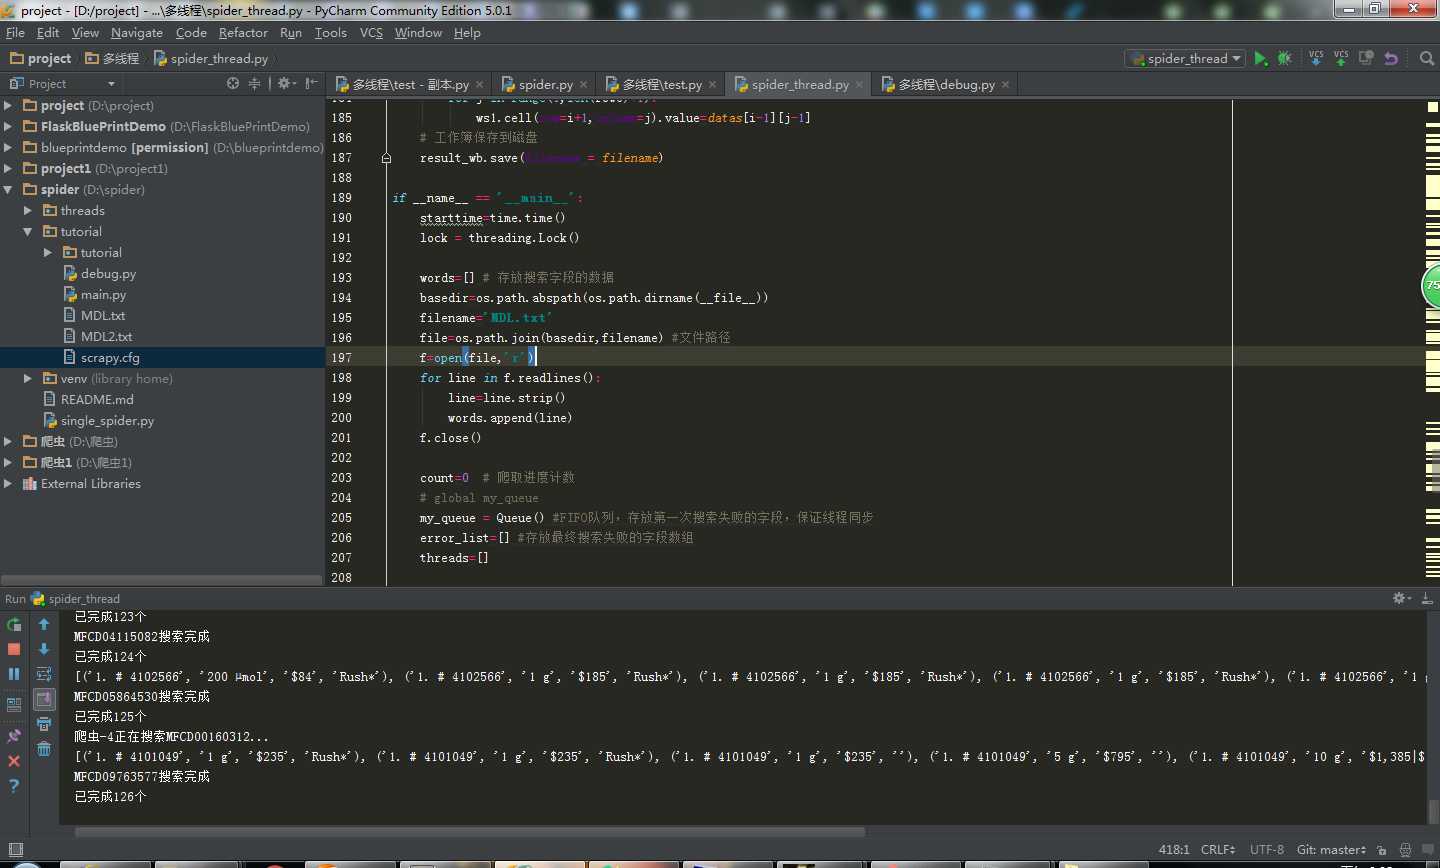The height and width of the screenshot is (868, 1440).
Task: Change CRLF line separator in status bar
Action: 1217,850
